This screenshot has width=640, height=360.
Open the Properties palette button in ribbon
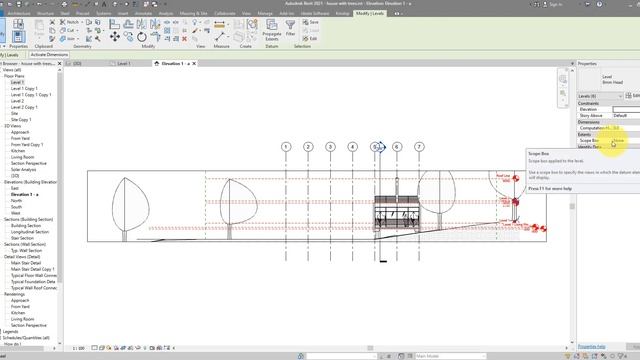[18, 37]
